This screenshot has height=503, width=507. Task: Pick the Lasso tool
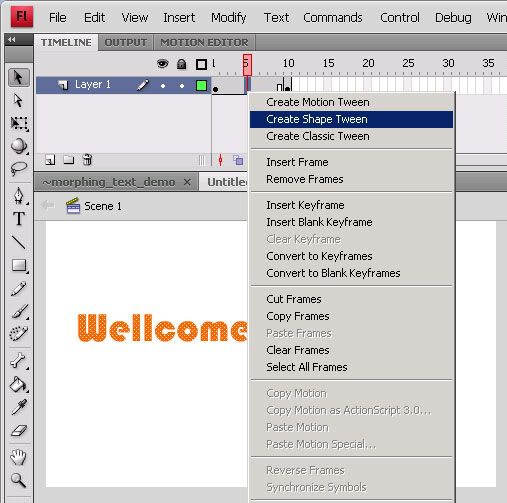click(x=19, y=168)
